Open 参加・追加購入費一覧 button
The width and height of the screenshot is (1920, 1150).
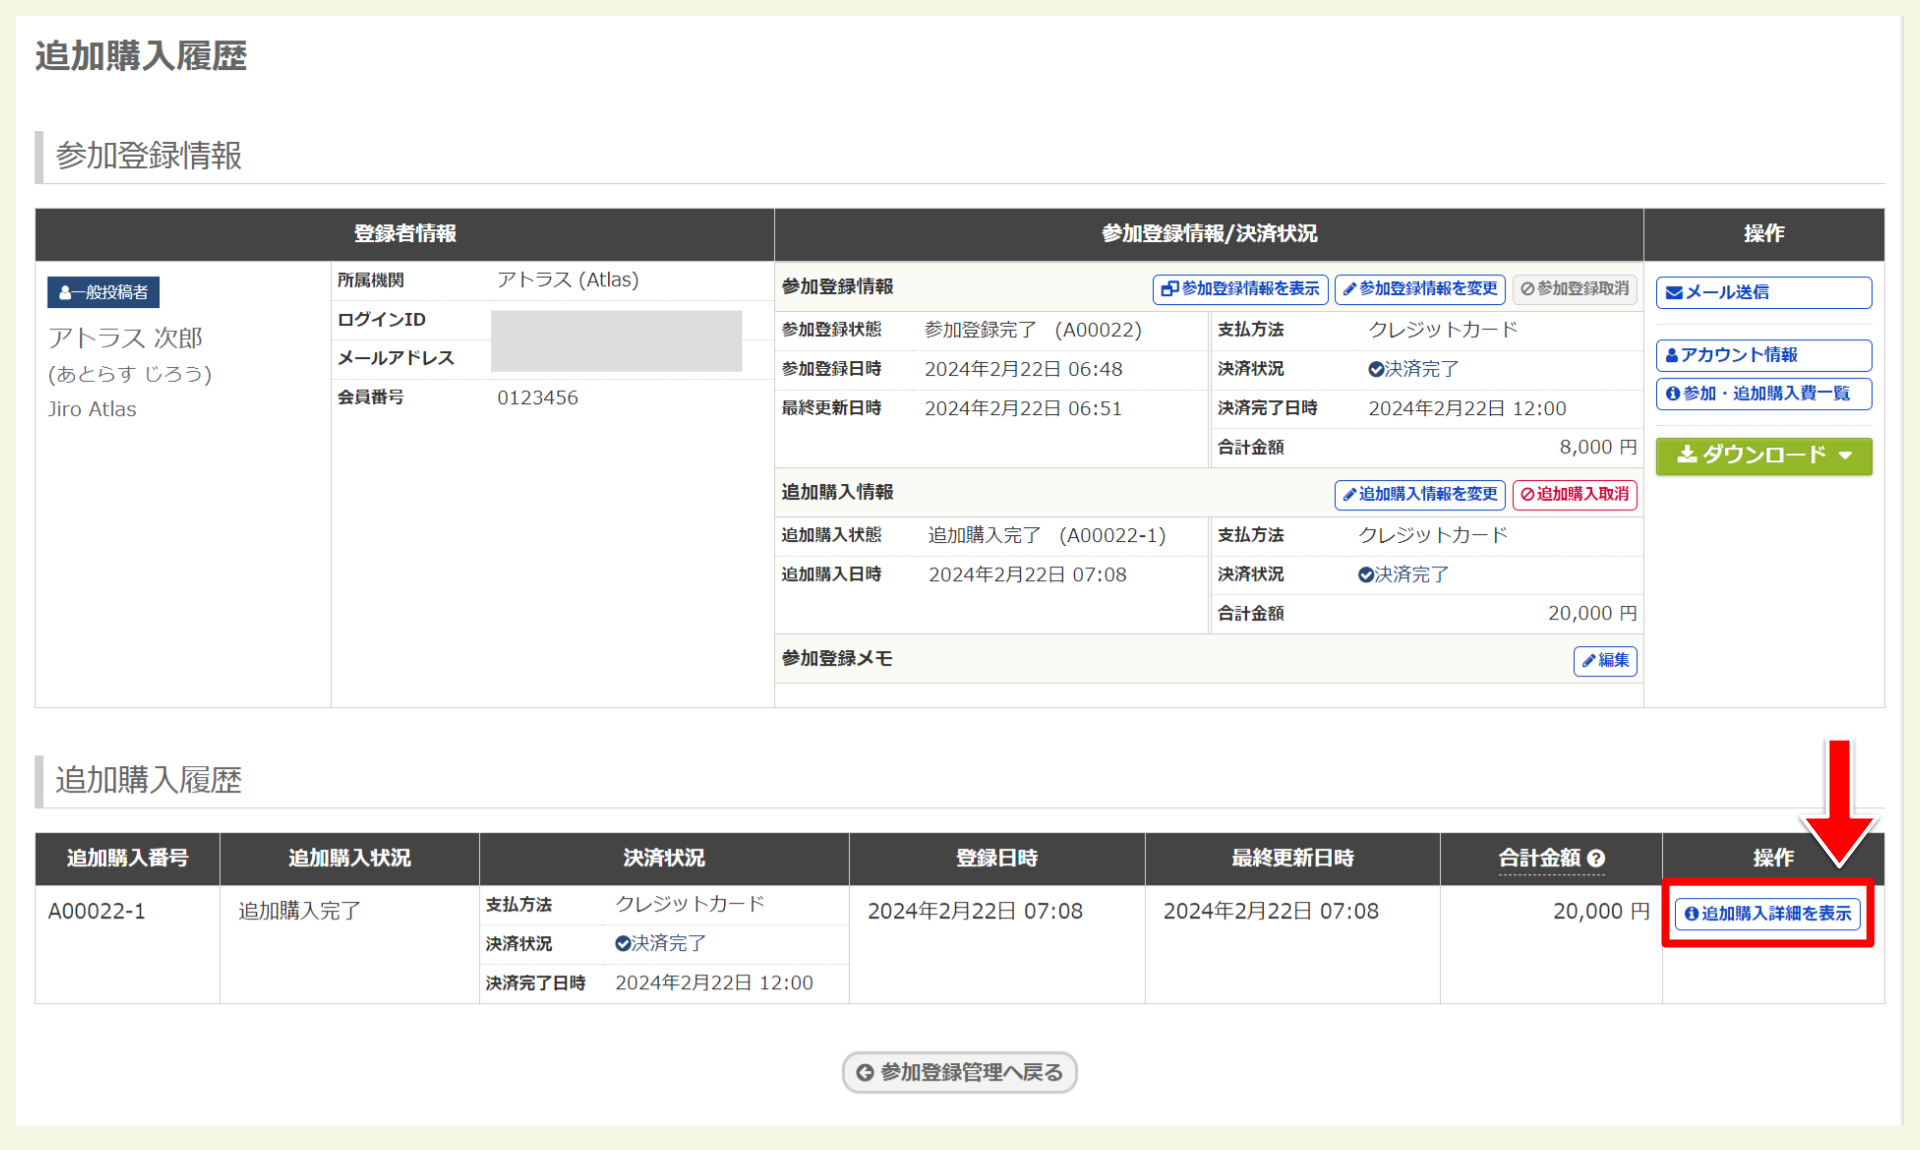(x=1763, y=393)
